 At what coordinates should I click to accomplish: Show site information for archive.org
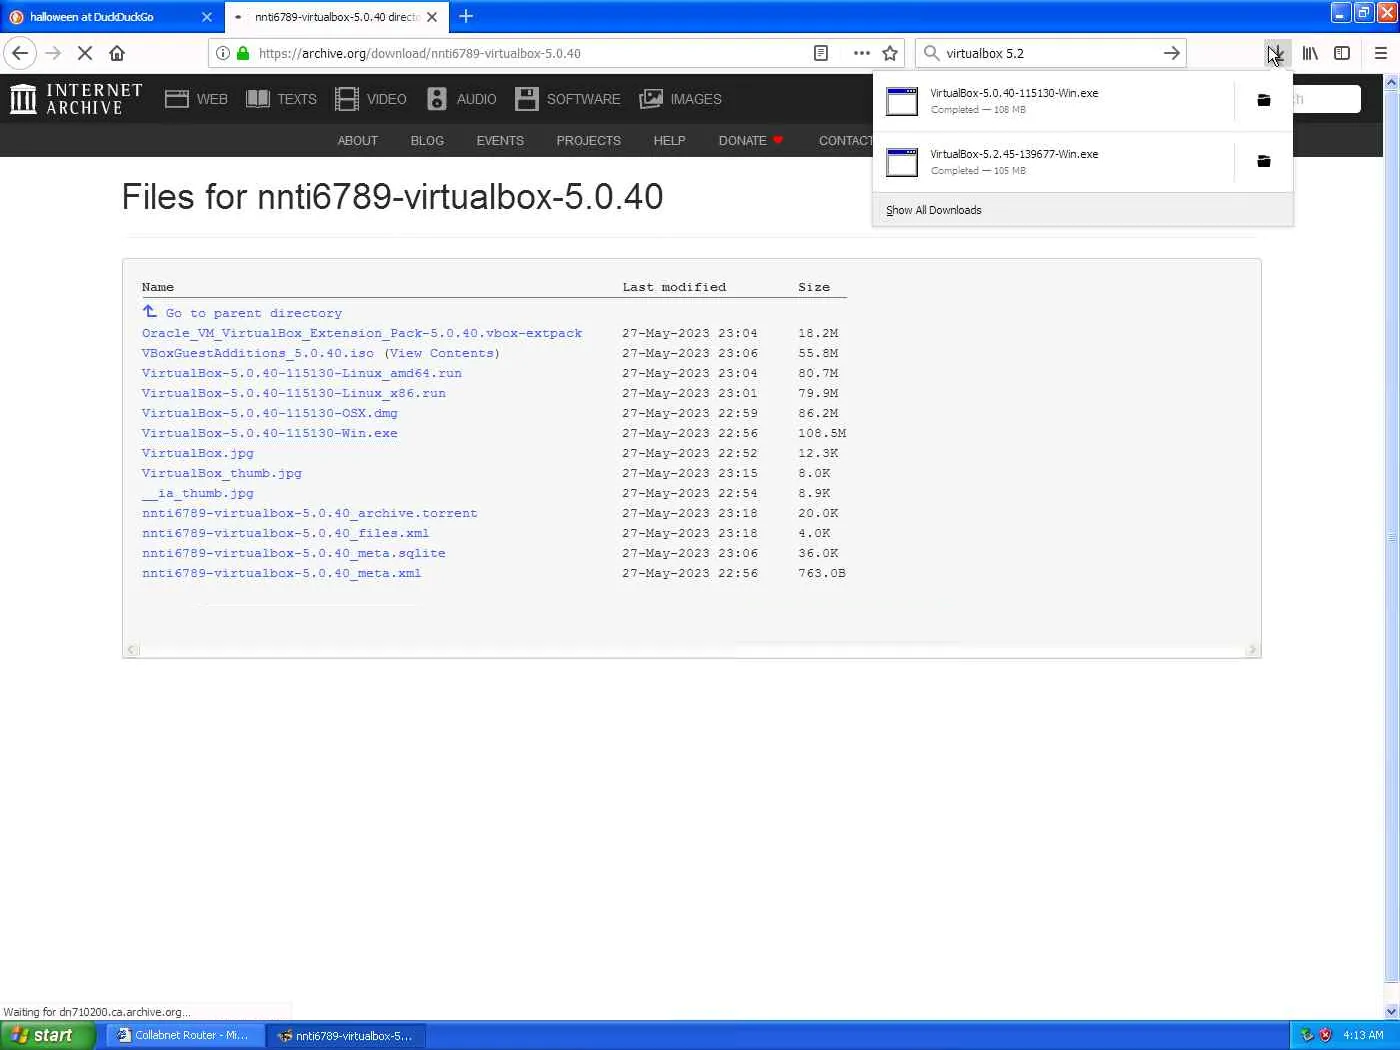point(223,53)
